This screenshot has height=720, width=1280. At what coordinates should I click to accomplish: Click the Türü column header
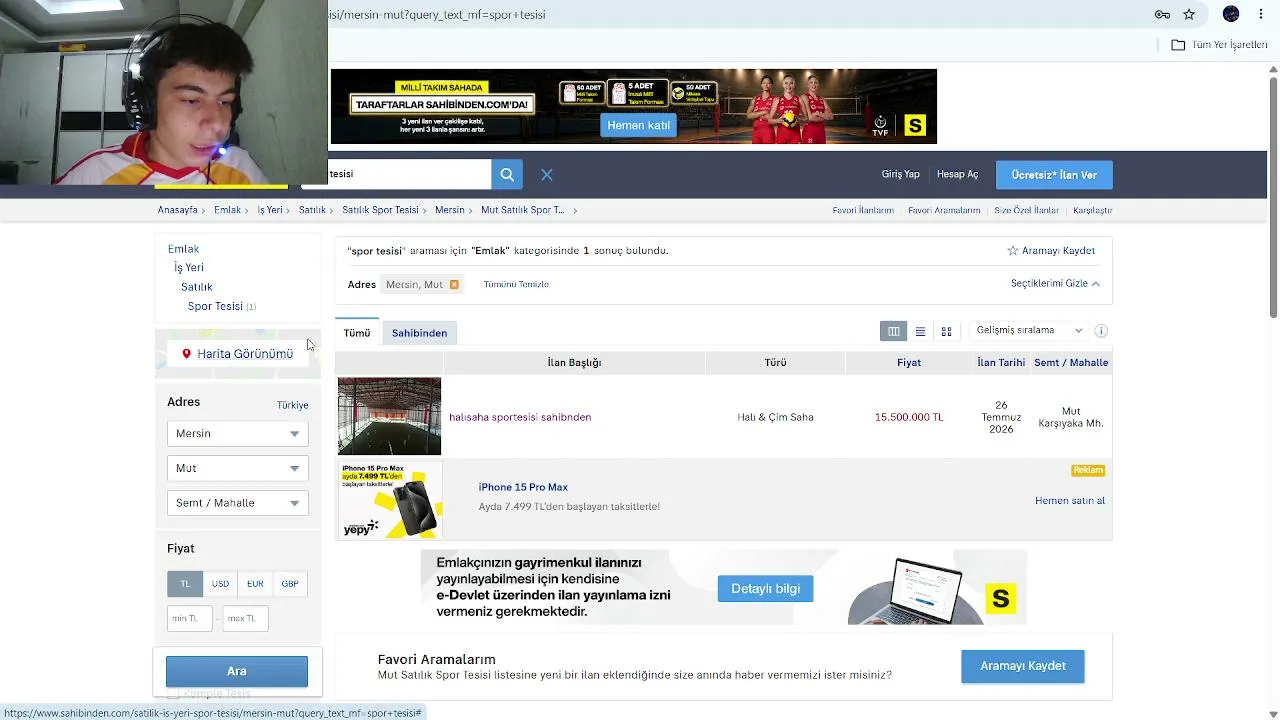[775, 362]
